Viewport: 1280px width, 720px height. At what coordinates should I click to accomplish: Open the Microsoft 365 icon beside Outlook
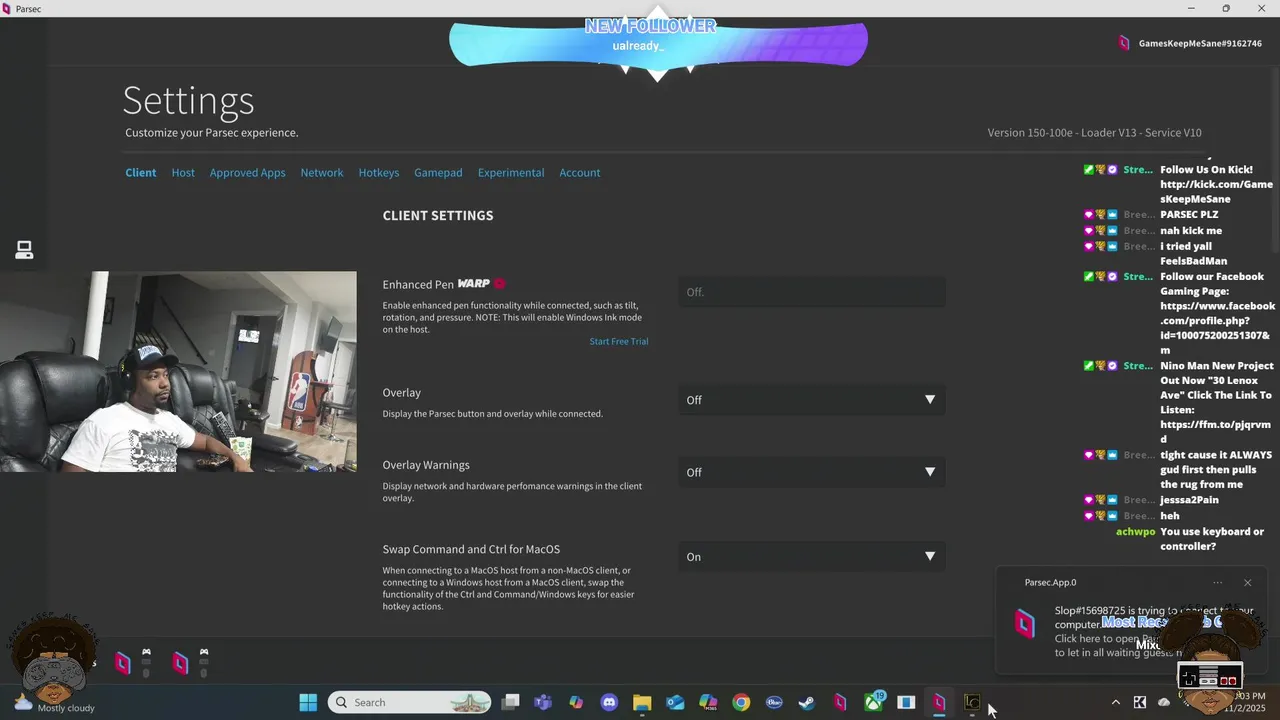point(708,702)
